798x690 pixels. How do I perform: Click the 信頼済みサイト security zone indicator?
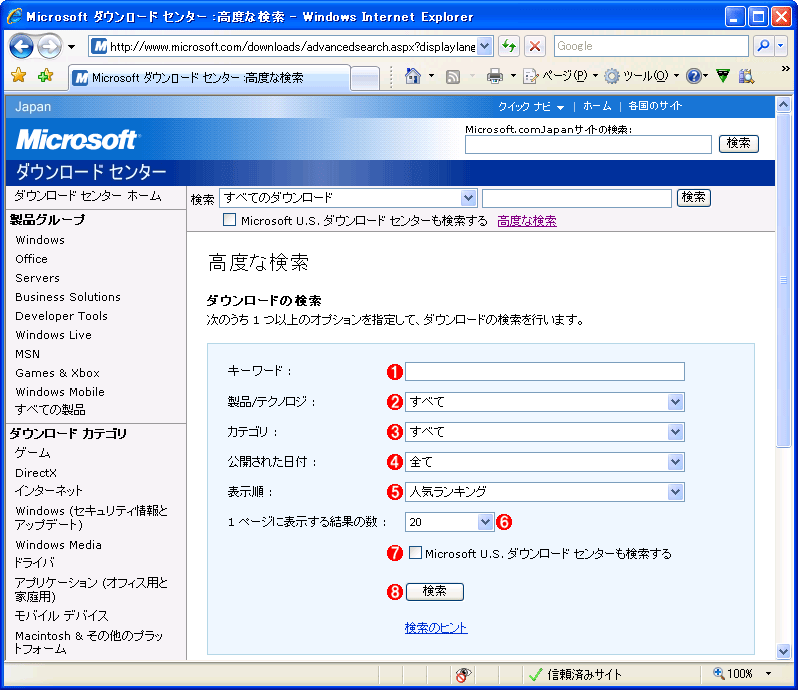tap(575, 675)
